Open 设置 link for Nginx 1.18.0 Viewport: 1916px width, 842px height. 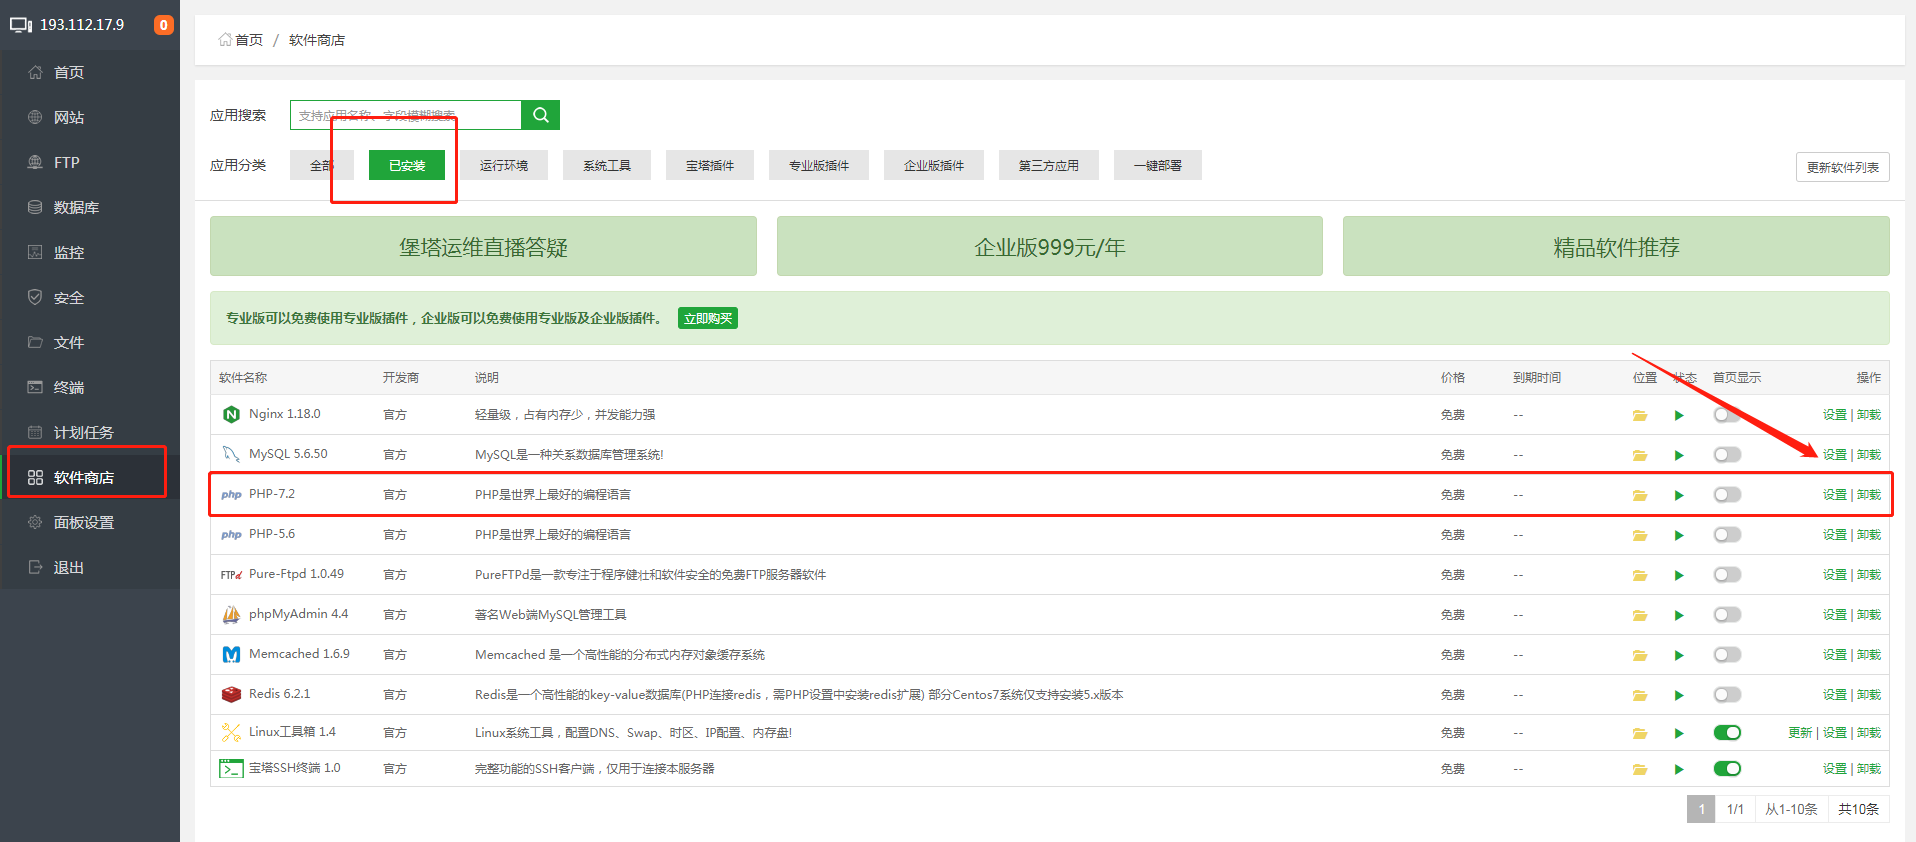click(1834, 415)
